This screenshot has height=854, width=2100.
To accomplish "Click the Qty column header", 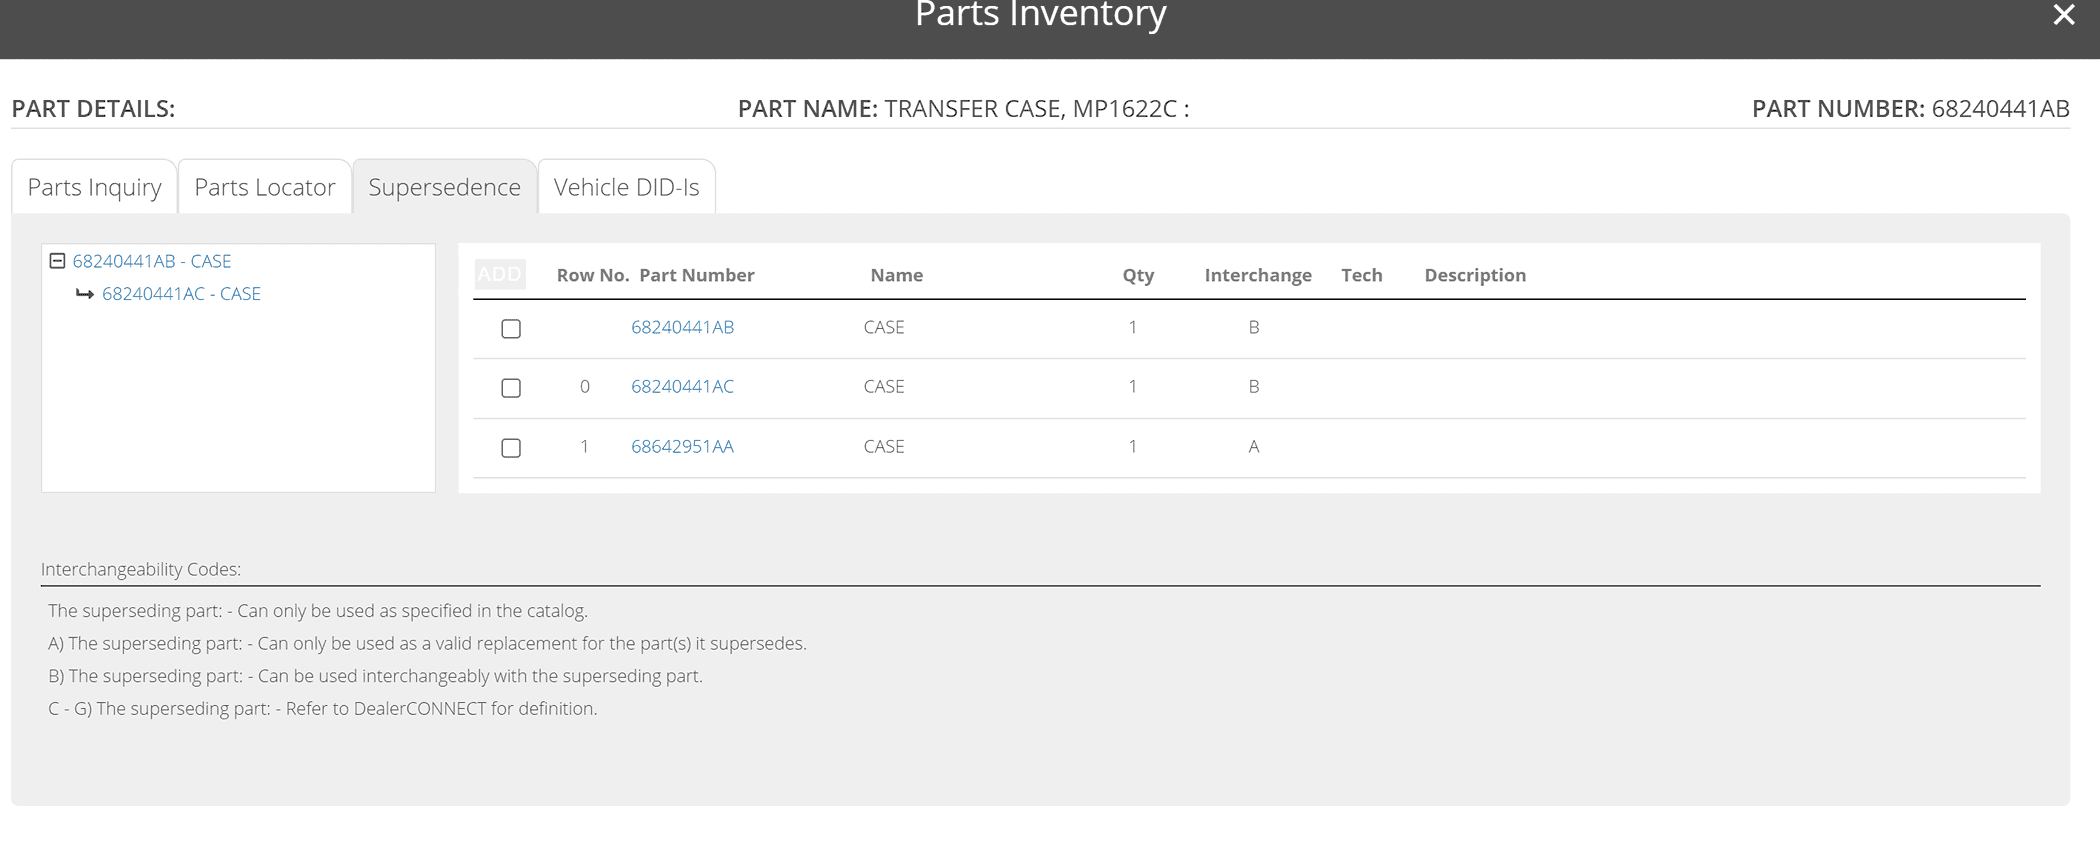I will [x=1138, y=275].
